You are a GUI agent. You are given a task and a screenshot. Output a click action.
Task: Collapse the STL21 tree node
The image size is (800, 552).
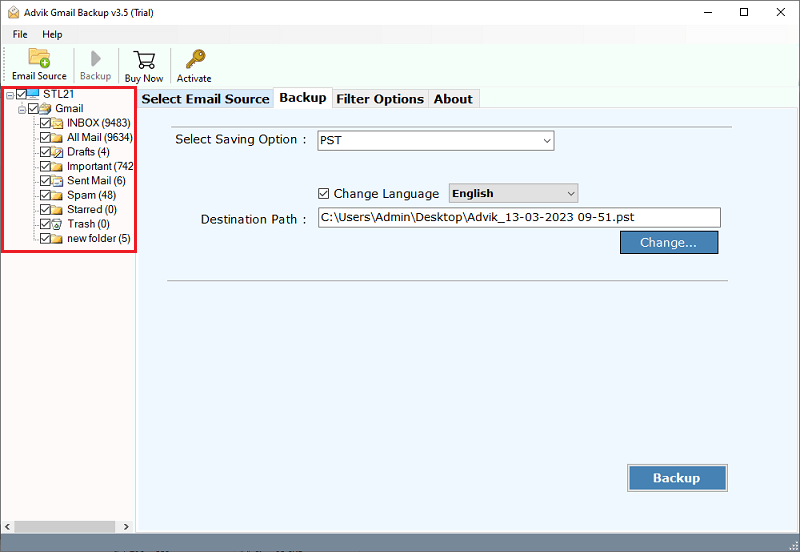click(10, 95)
